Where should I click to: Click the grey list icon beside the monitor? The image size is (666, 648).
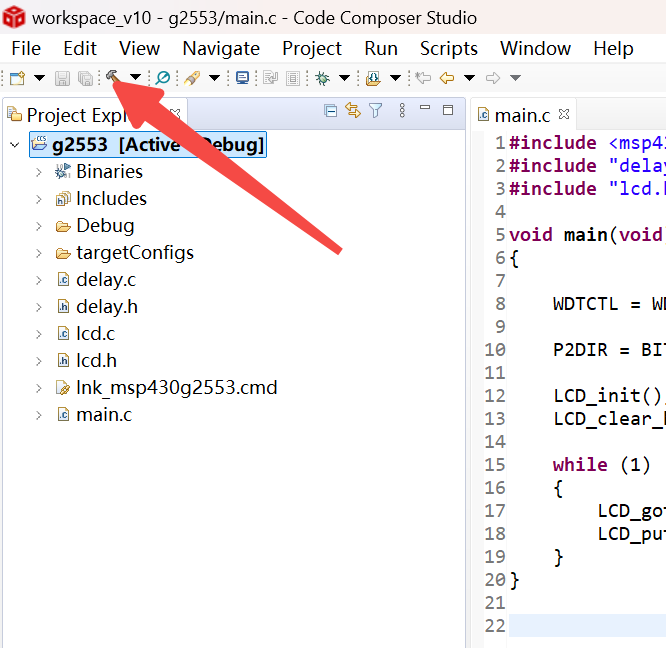coord(293,79)
